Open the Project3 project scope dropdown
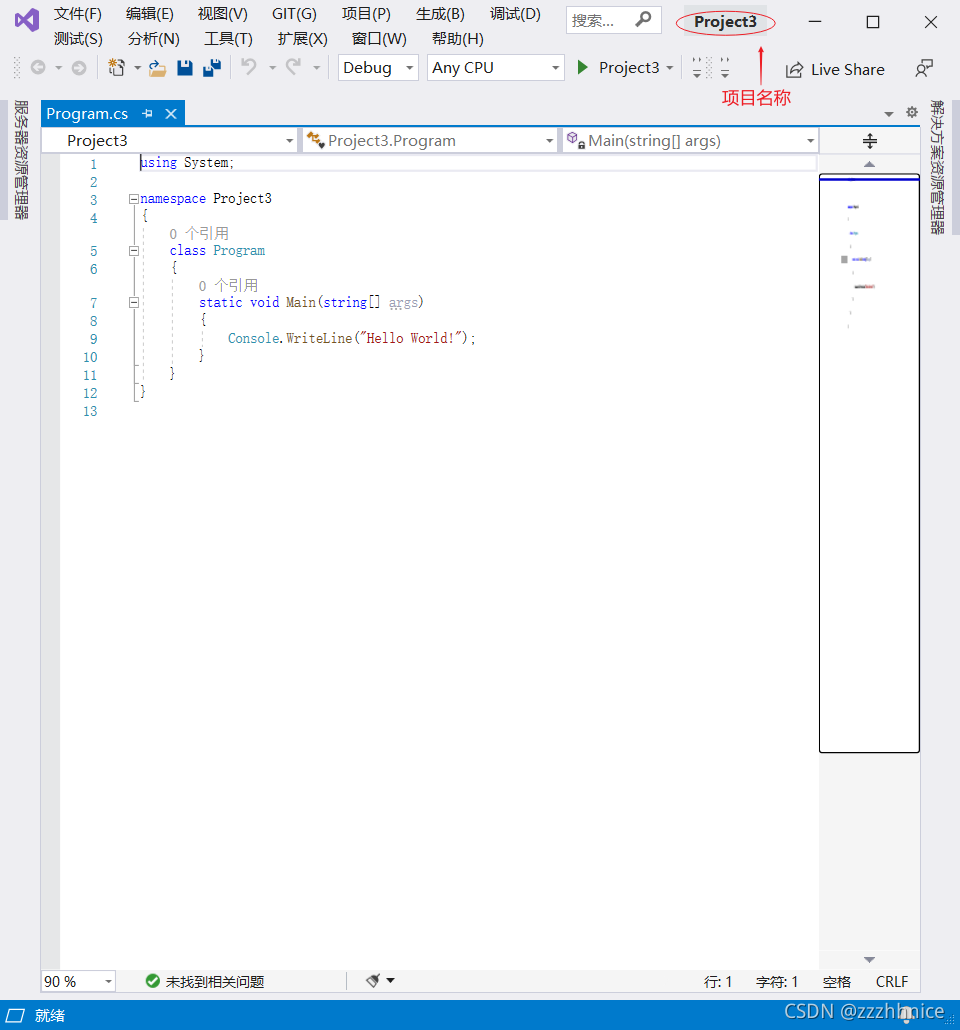Screen dimensions: 960x1030 tap(170, 141)
